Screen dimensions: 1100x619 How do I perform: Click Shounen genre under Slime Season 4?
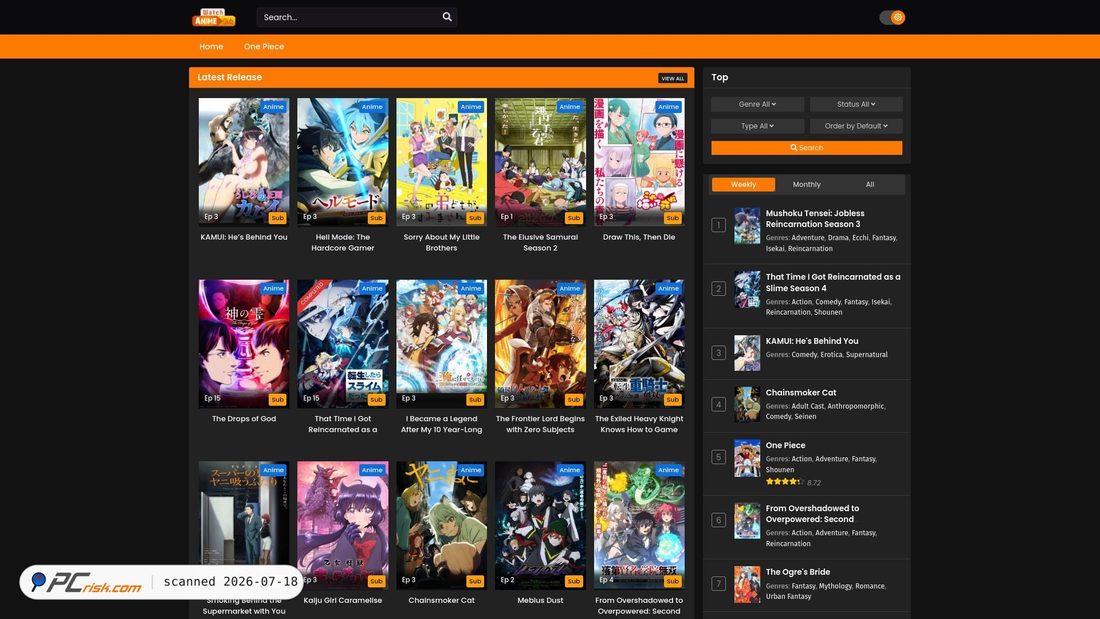tap(828, 312)
